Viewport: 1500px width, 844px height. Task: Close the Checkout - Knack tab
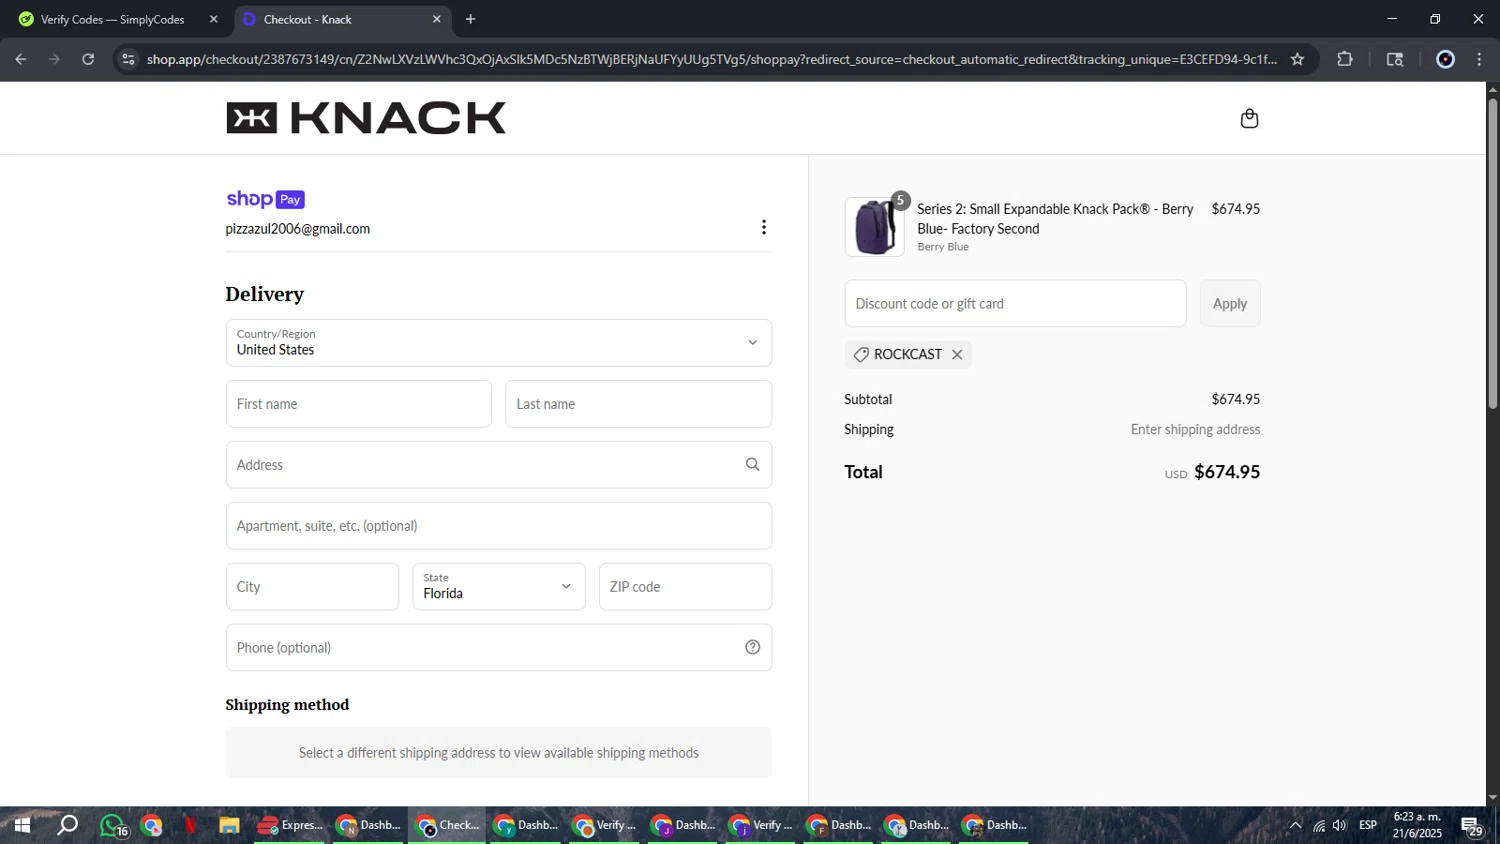[x=436, y=19]
